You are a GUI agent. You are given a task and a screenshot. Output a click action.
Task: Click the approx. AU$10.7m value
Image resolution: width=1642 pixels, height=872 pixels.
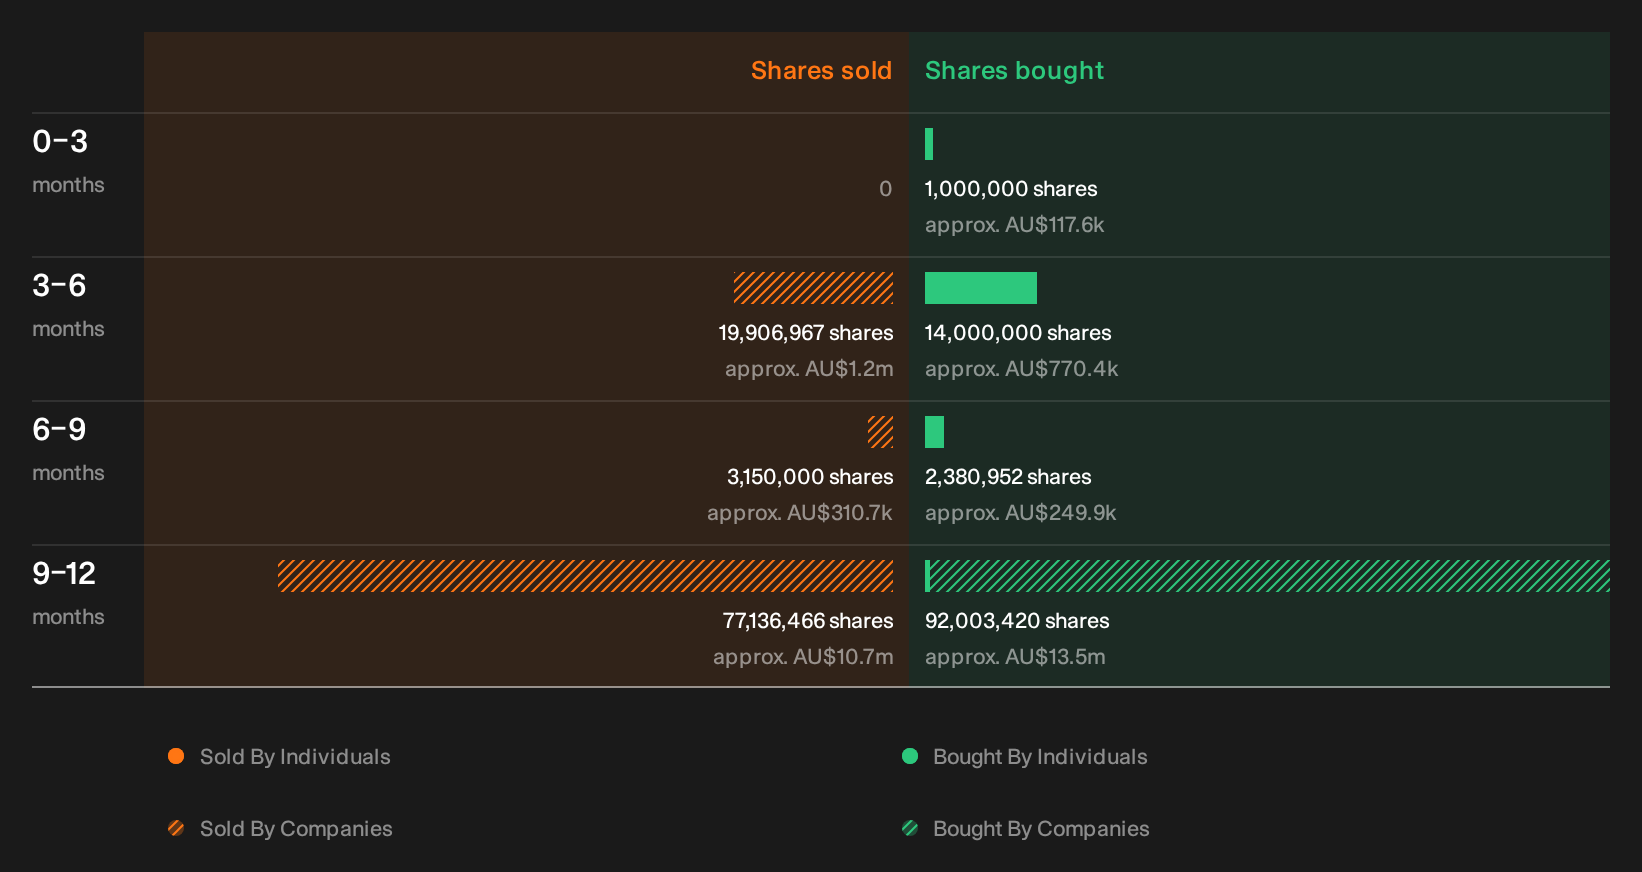point(803,657)
